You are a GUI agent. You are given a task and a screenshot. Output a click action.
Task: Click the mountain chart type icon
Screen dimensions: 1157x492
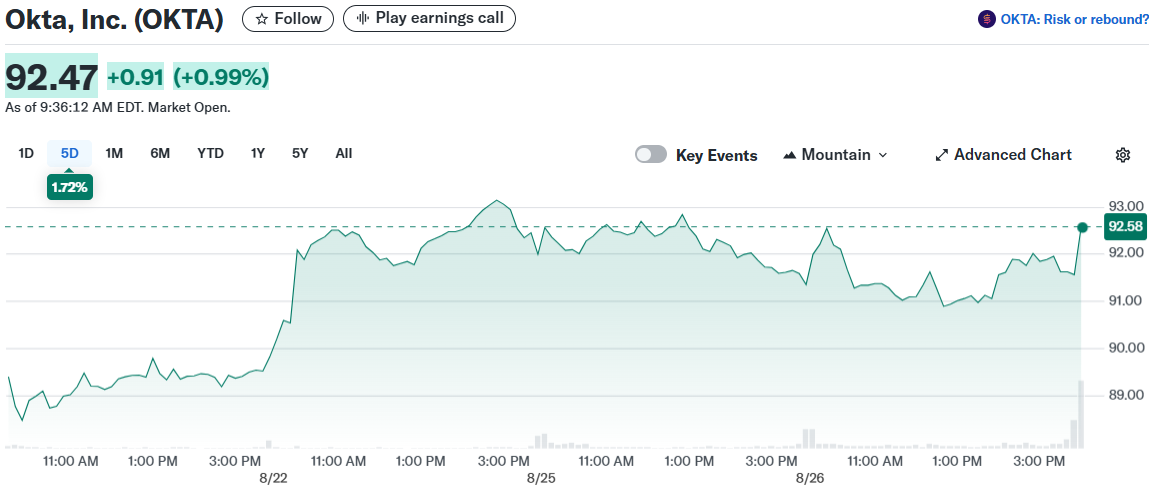pos(790,155)
